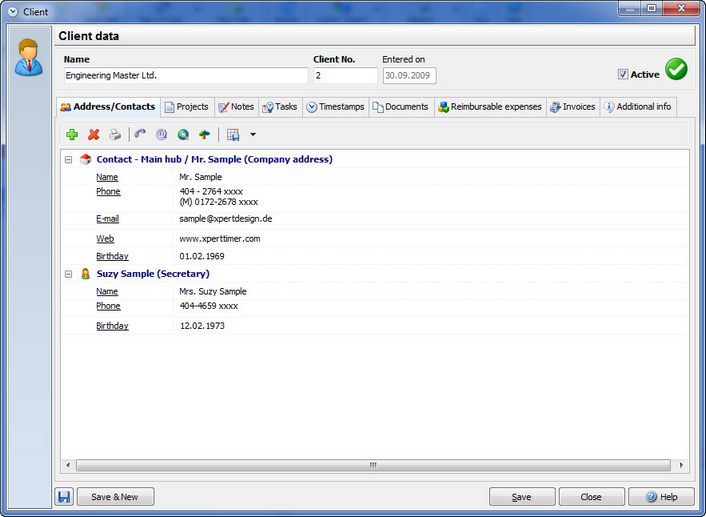Click the Name label for Mr. Sample
The image size is (706, 517).
[x=107, y=177]
